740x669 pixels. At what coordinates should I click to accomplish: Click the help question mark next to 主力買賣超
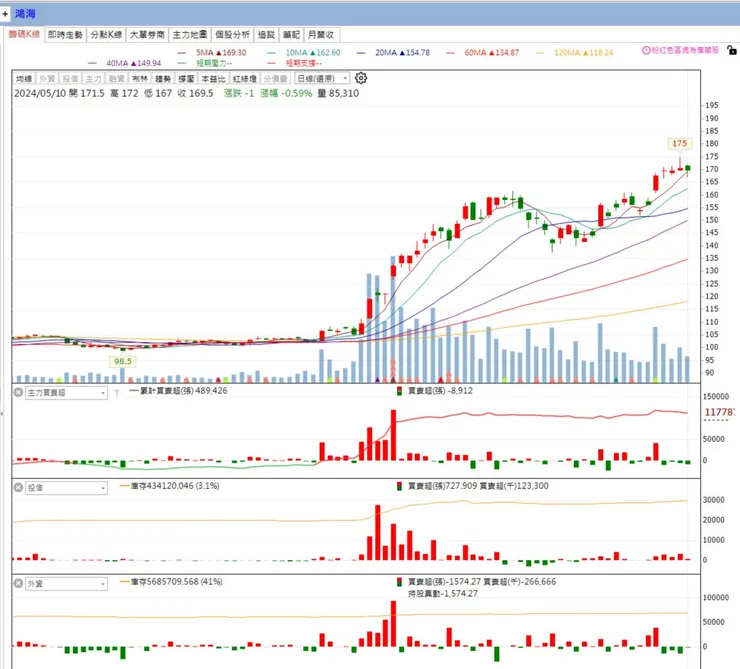pyautogui.click(x=117, y=393)
